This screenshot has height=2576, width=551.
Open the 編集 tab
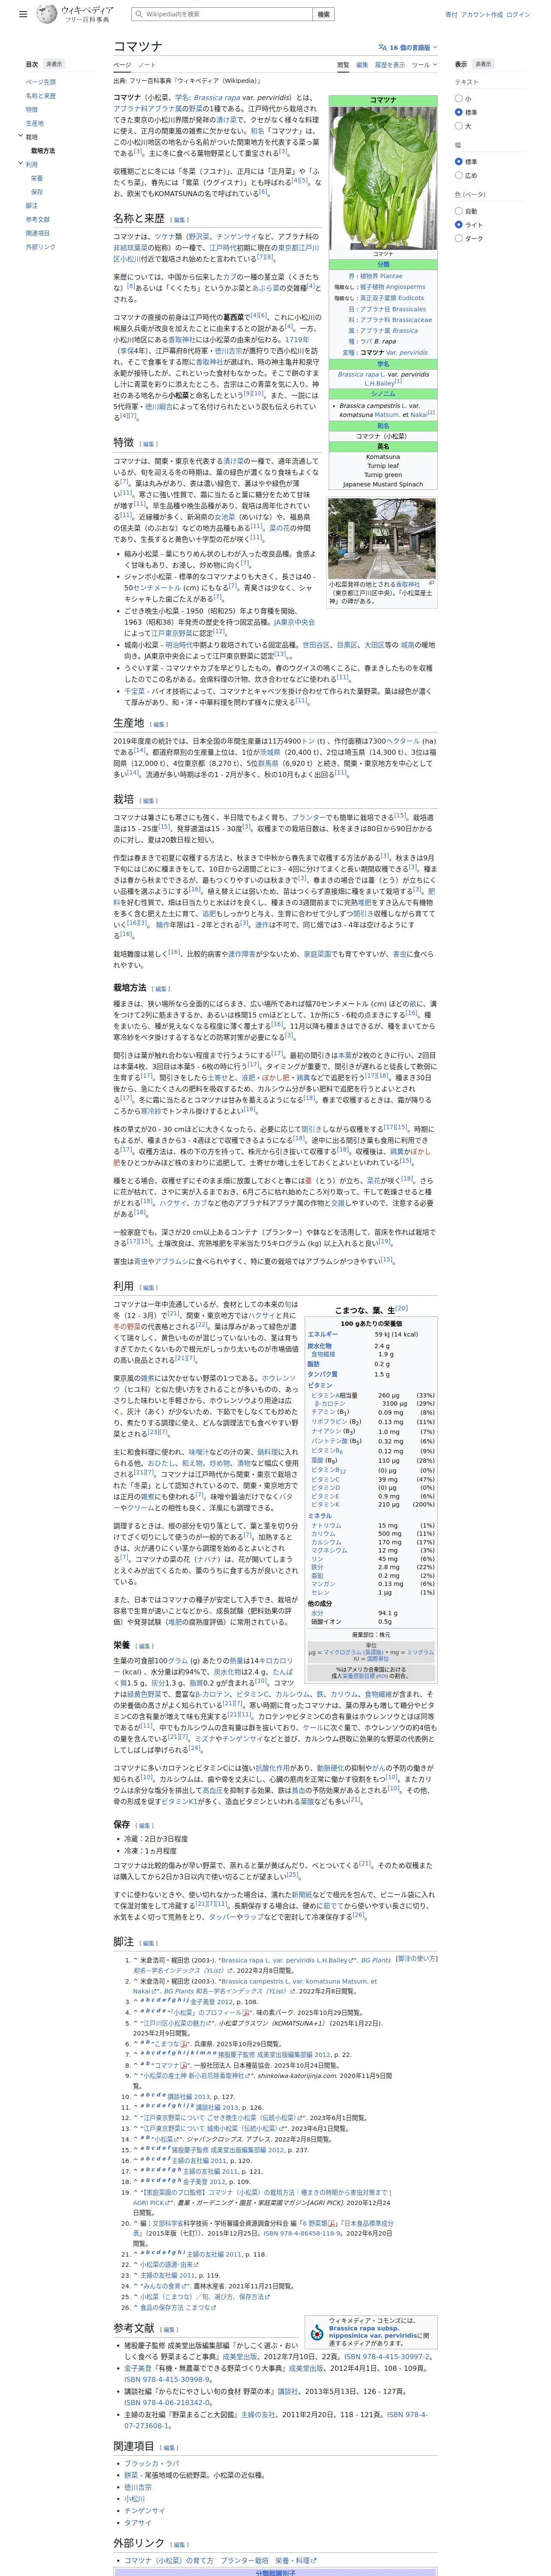tap(362, 65)
